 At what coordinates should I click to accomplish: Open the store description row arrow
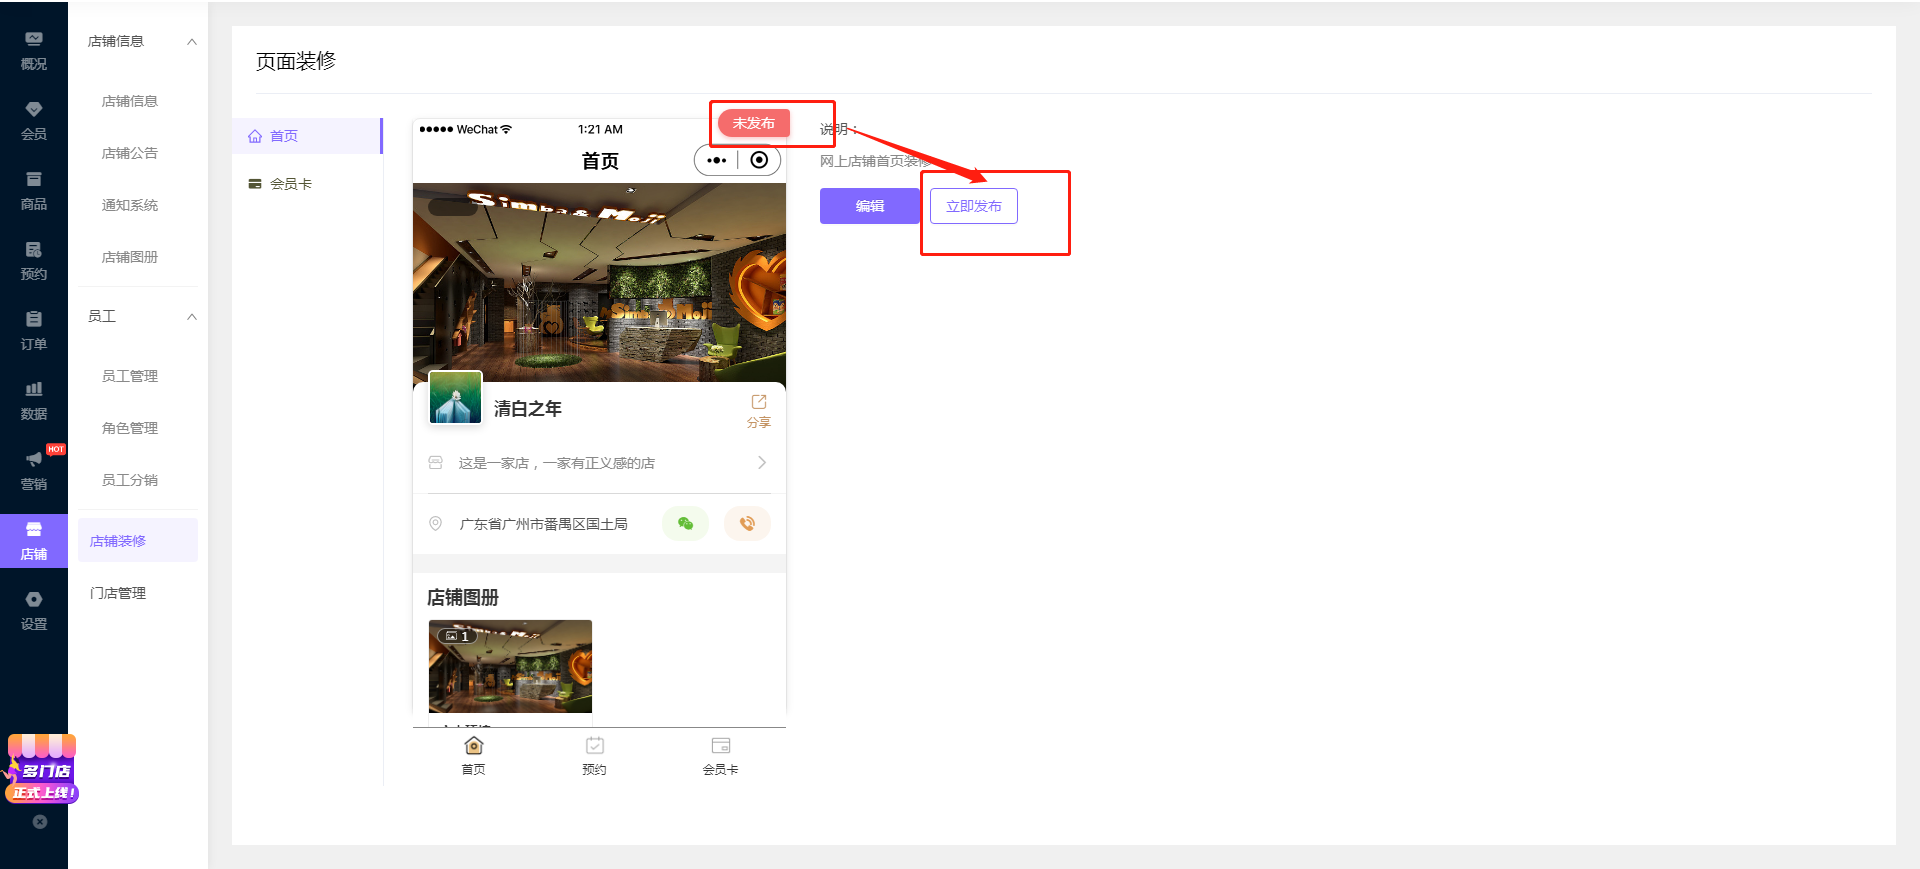coord(762,463)
